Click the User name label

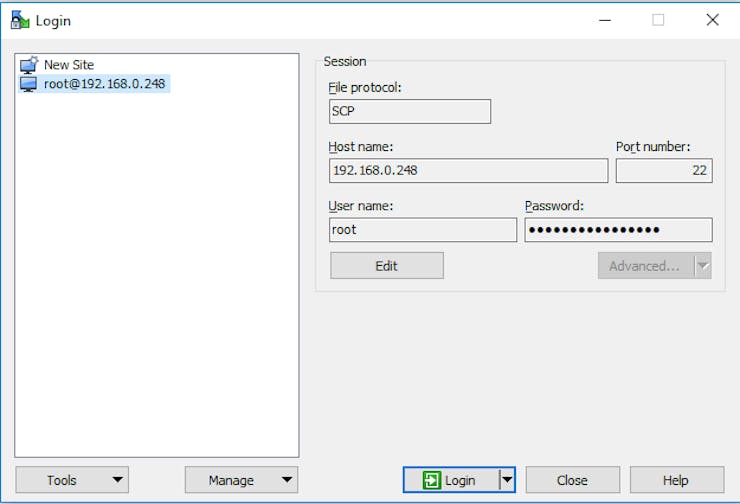pyautogui.click(x=361, y=206)
